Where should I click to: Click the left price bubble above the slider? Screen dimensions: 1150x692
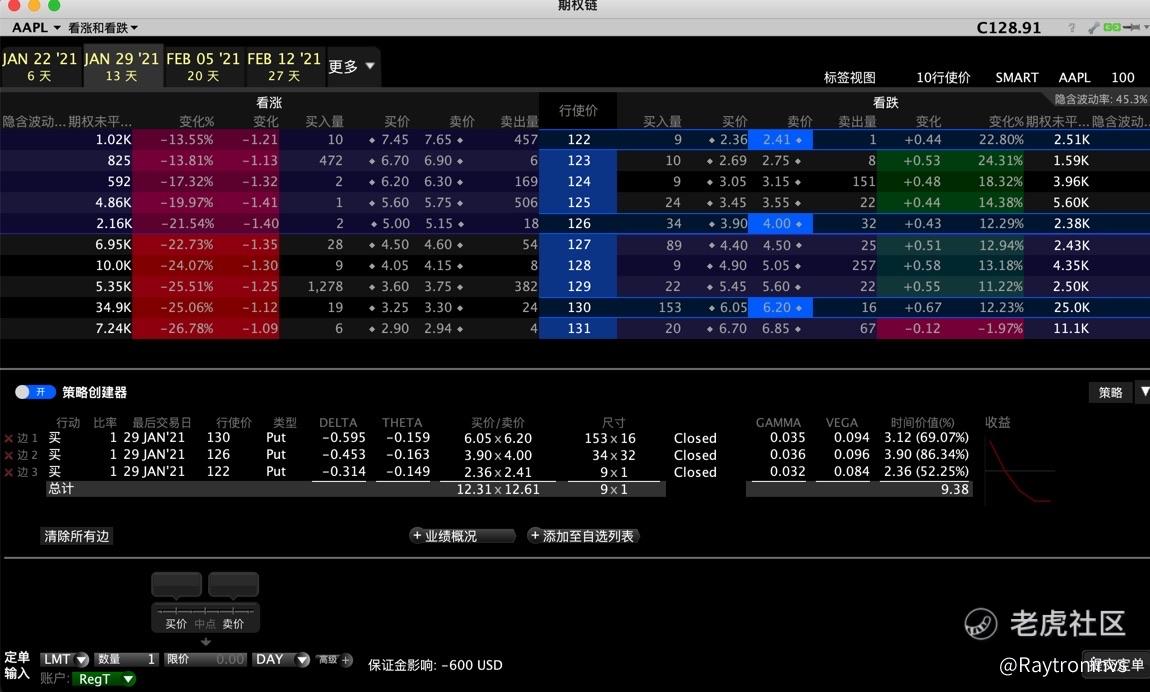point(176,585)
